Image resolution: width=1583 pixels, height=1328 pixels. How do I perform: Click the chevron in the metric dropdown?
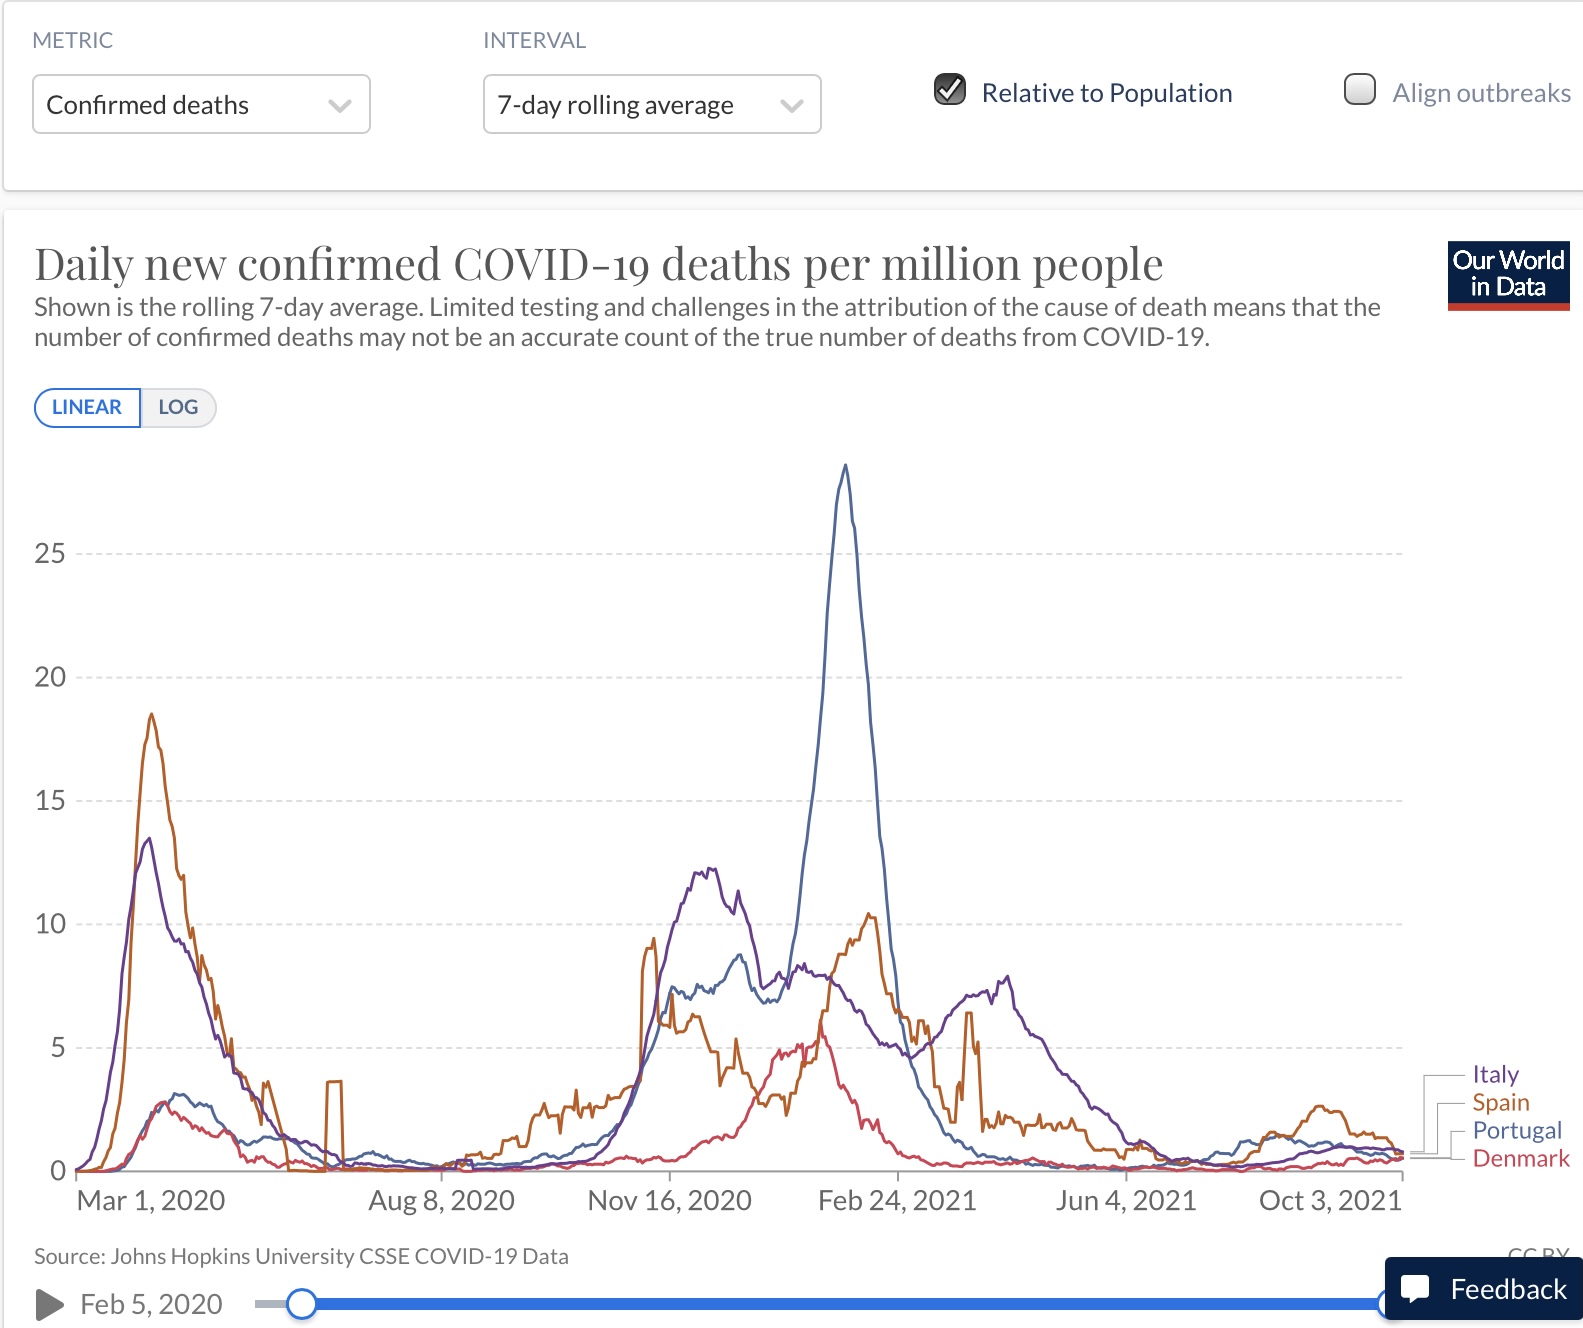click(x=340, y=105)
